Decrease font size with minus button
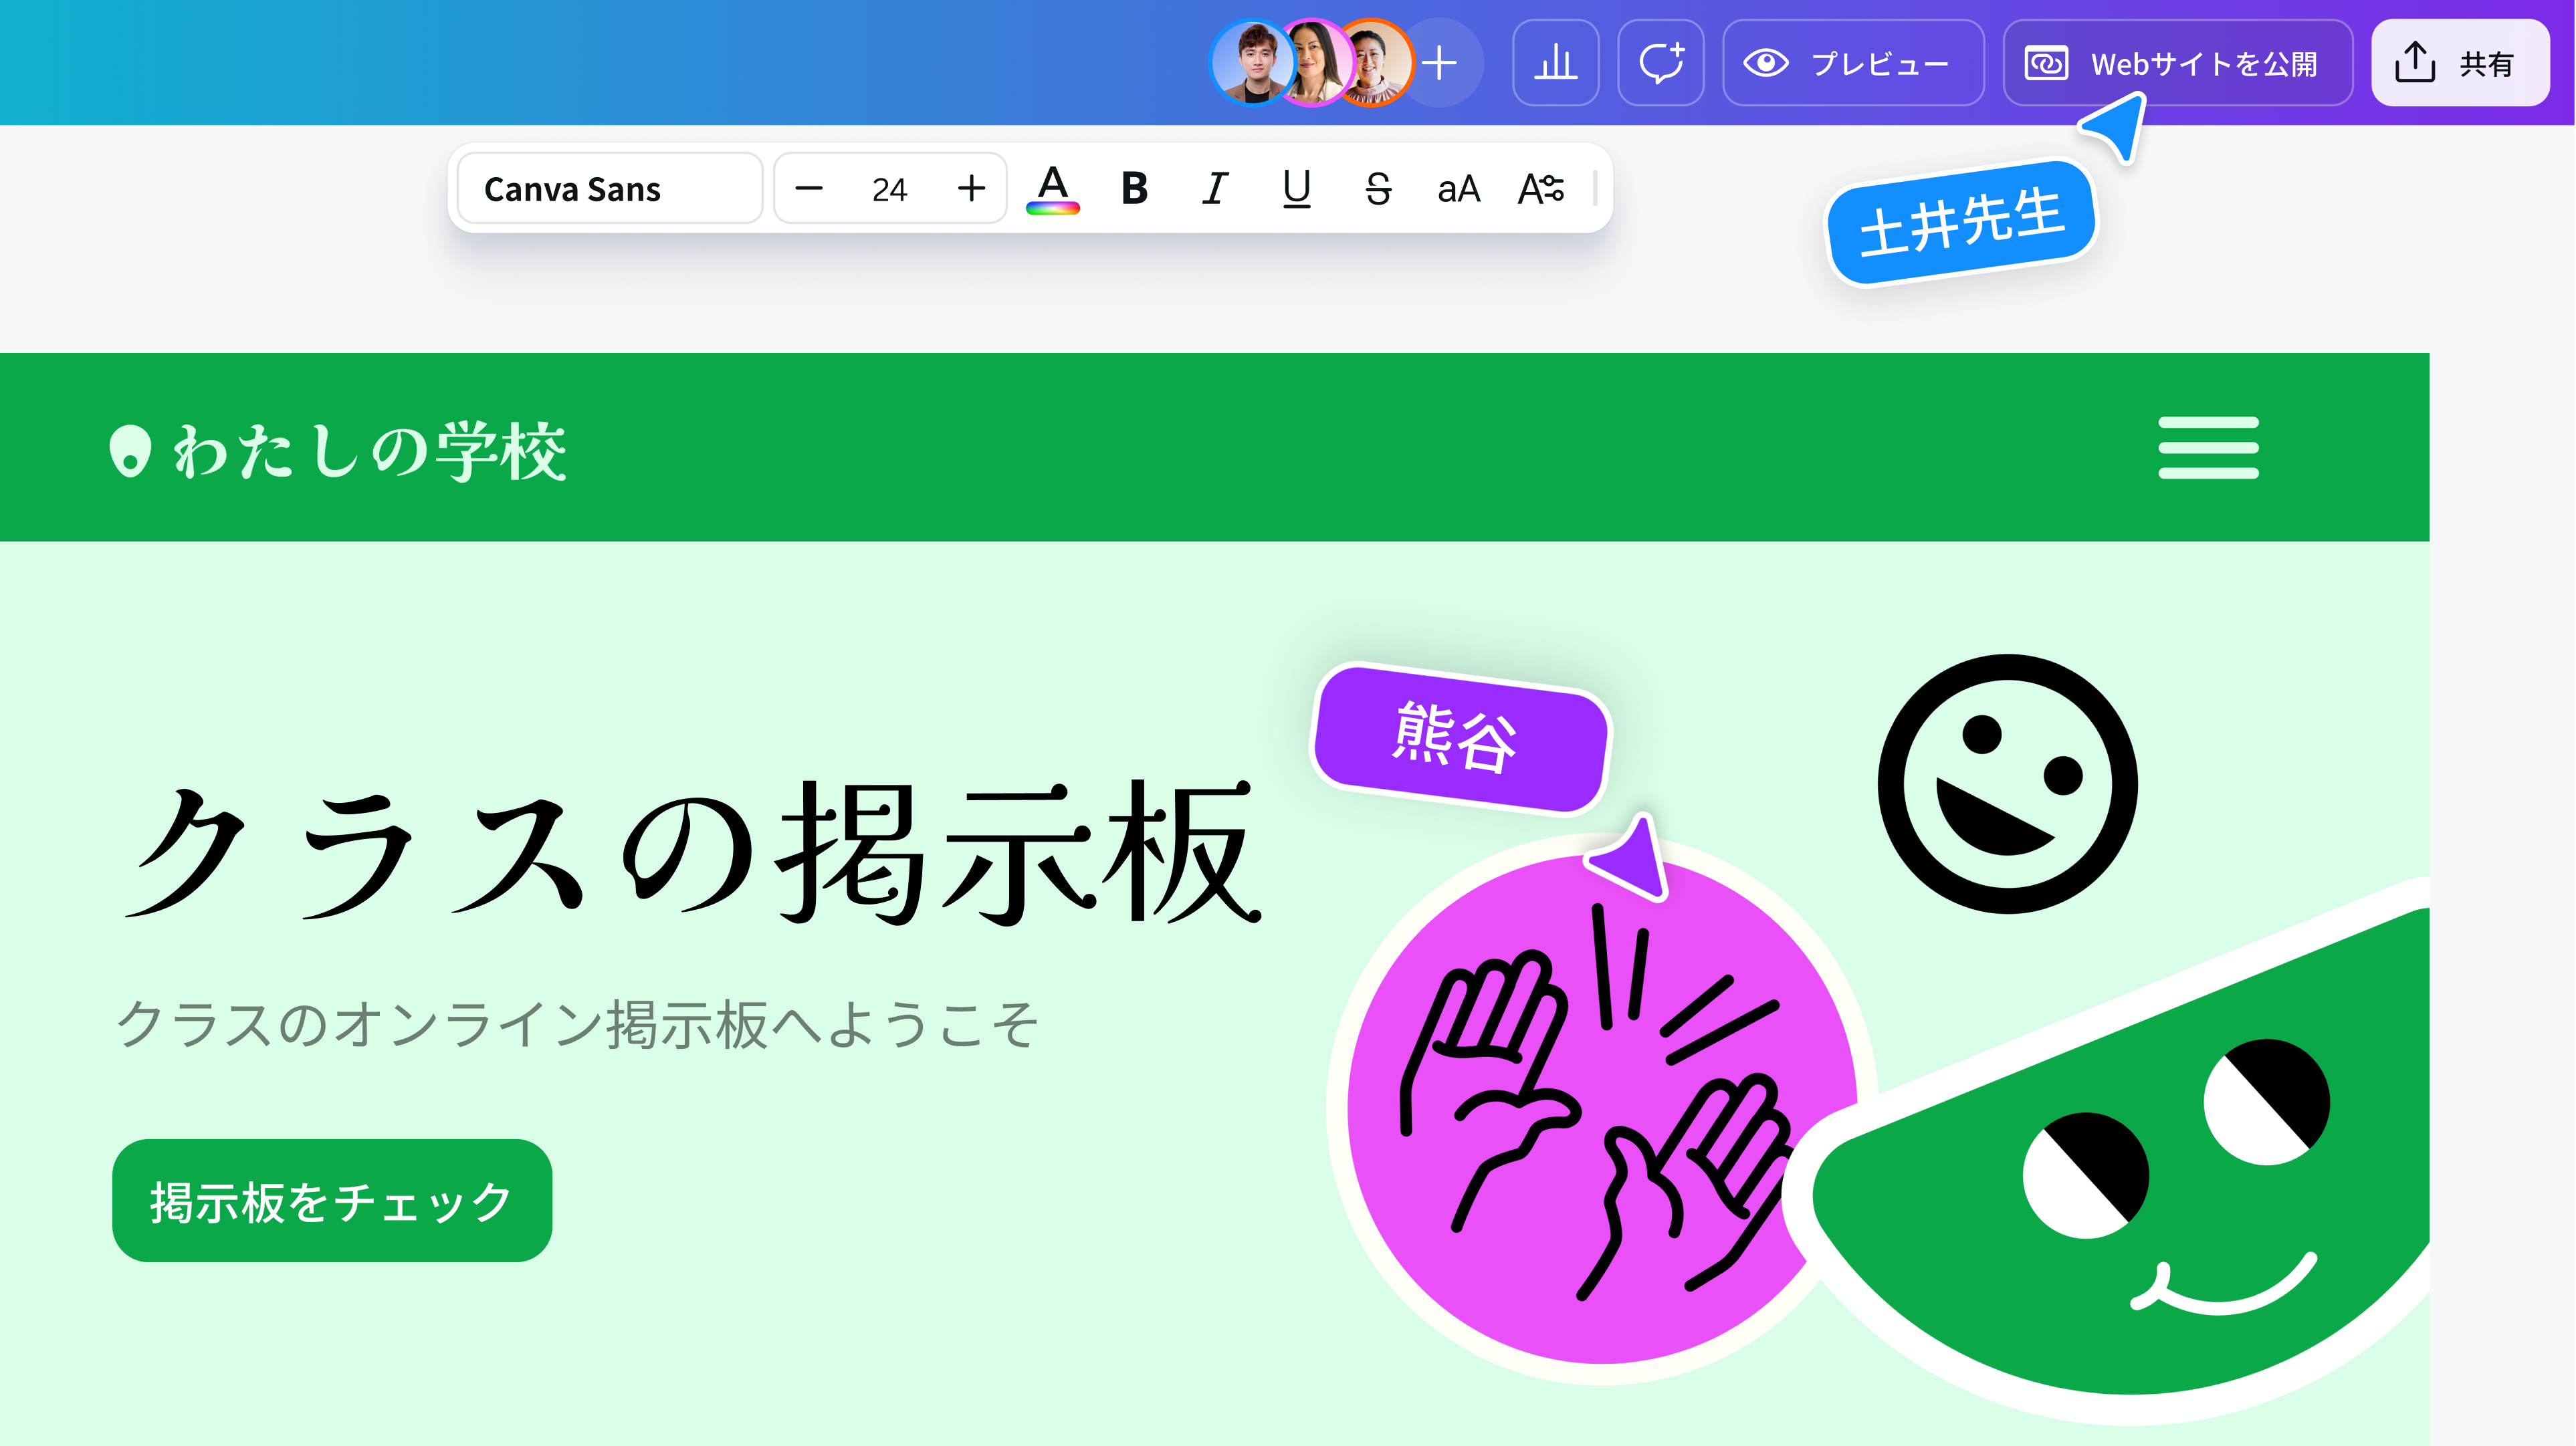This screenshot has height=1446, width=2576. tap(808, 189)
